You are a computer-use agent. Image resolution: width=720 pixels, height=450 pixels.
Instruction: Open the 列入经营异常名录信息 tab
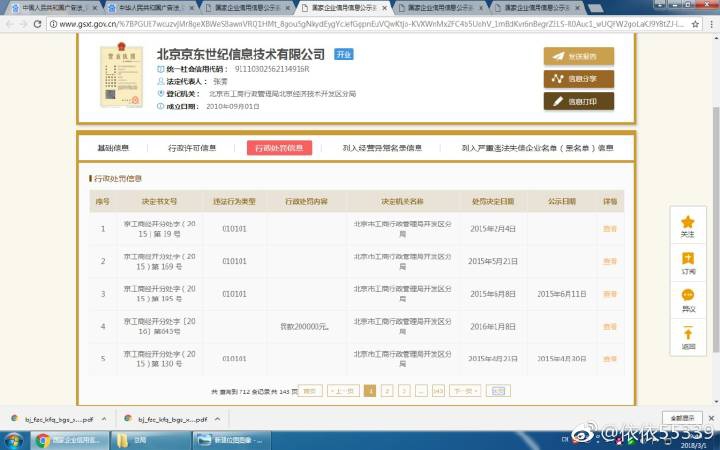pyautogui.click(x=382, y=148)
